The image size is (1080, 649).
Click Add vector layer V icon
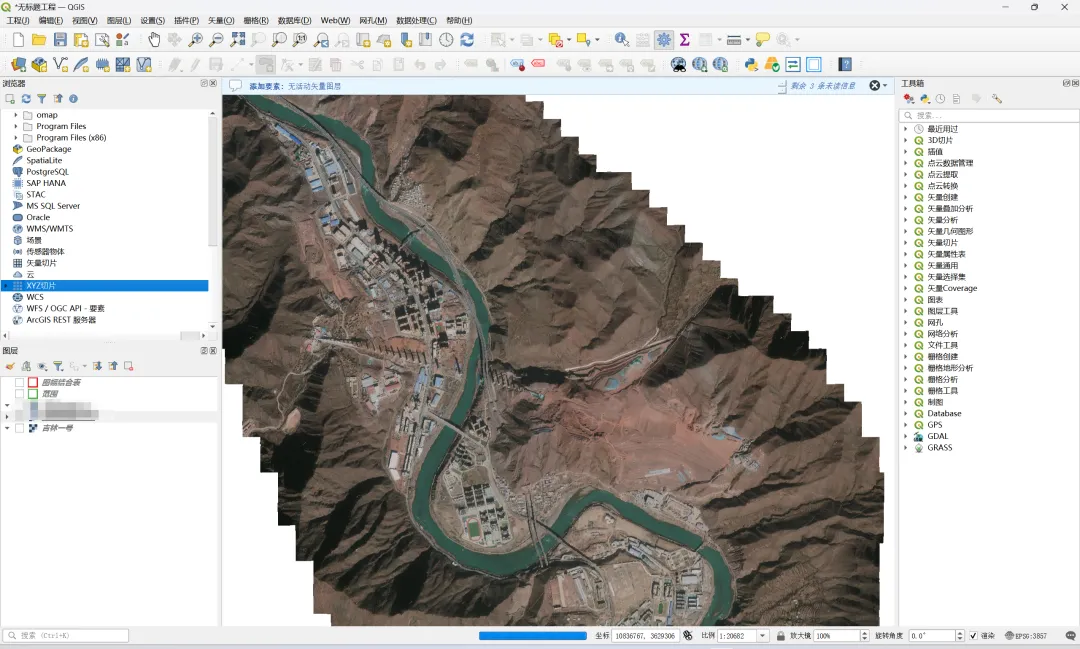click(61, 65)
